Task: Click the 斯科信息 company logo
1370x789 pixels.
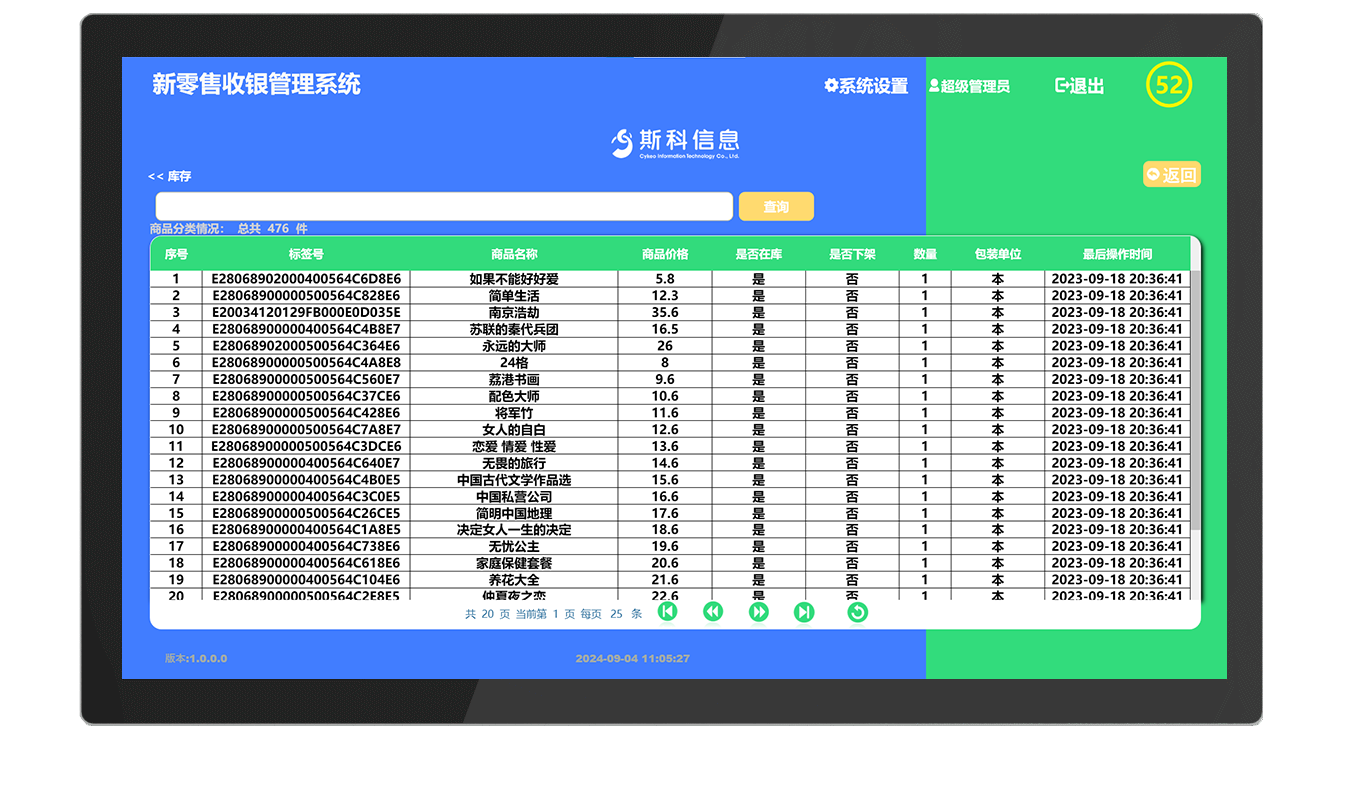Action: tap(675, 141)
